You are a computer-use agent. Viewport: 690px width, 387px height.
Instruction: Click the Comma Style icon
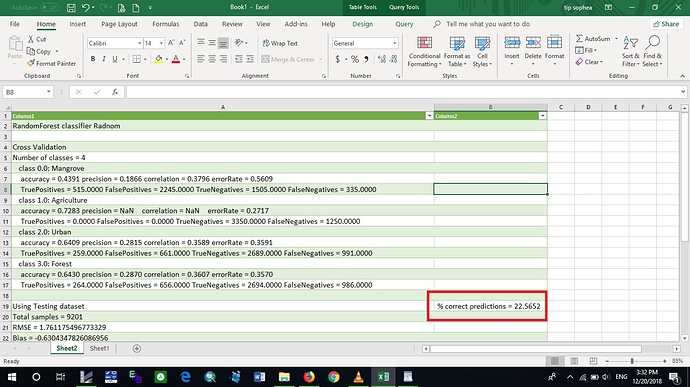click(366, 59)
